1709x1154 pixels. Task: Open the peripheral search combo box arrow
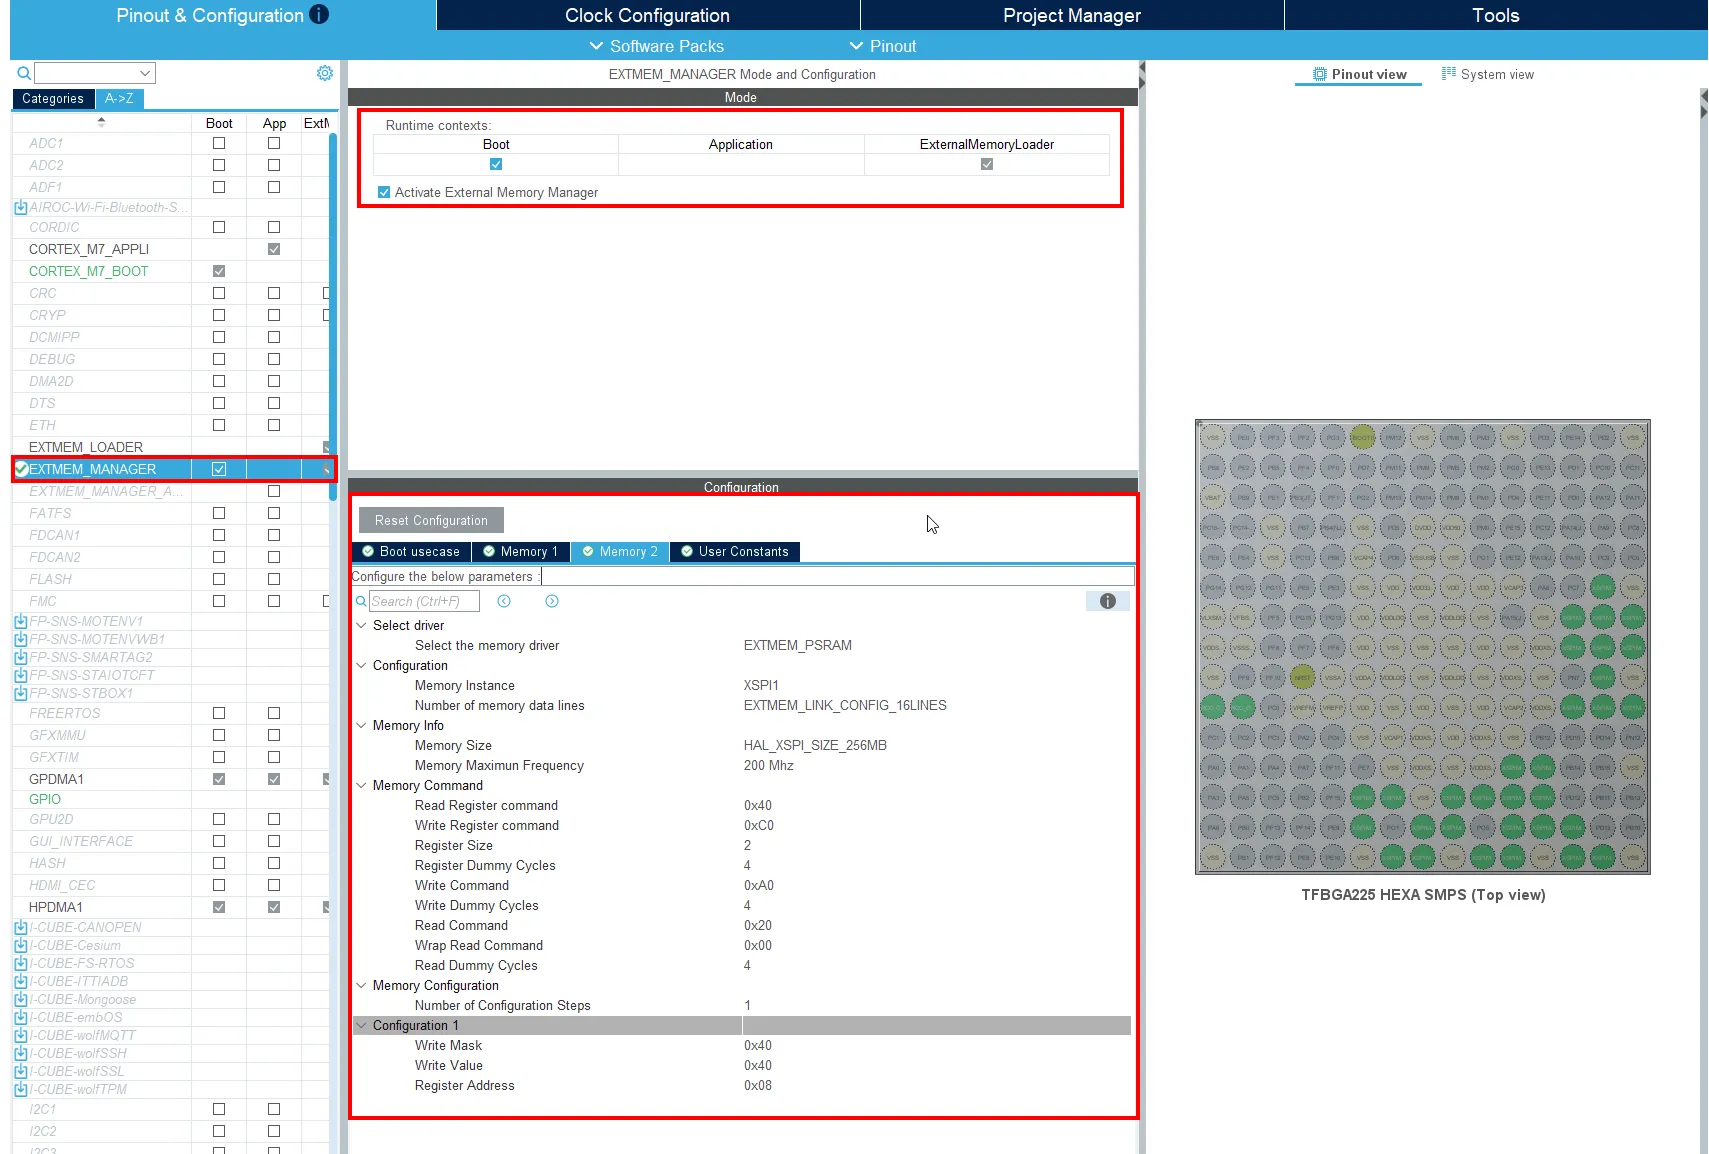[x=145, y=73]
